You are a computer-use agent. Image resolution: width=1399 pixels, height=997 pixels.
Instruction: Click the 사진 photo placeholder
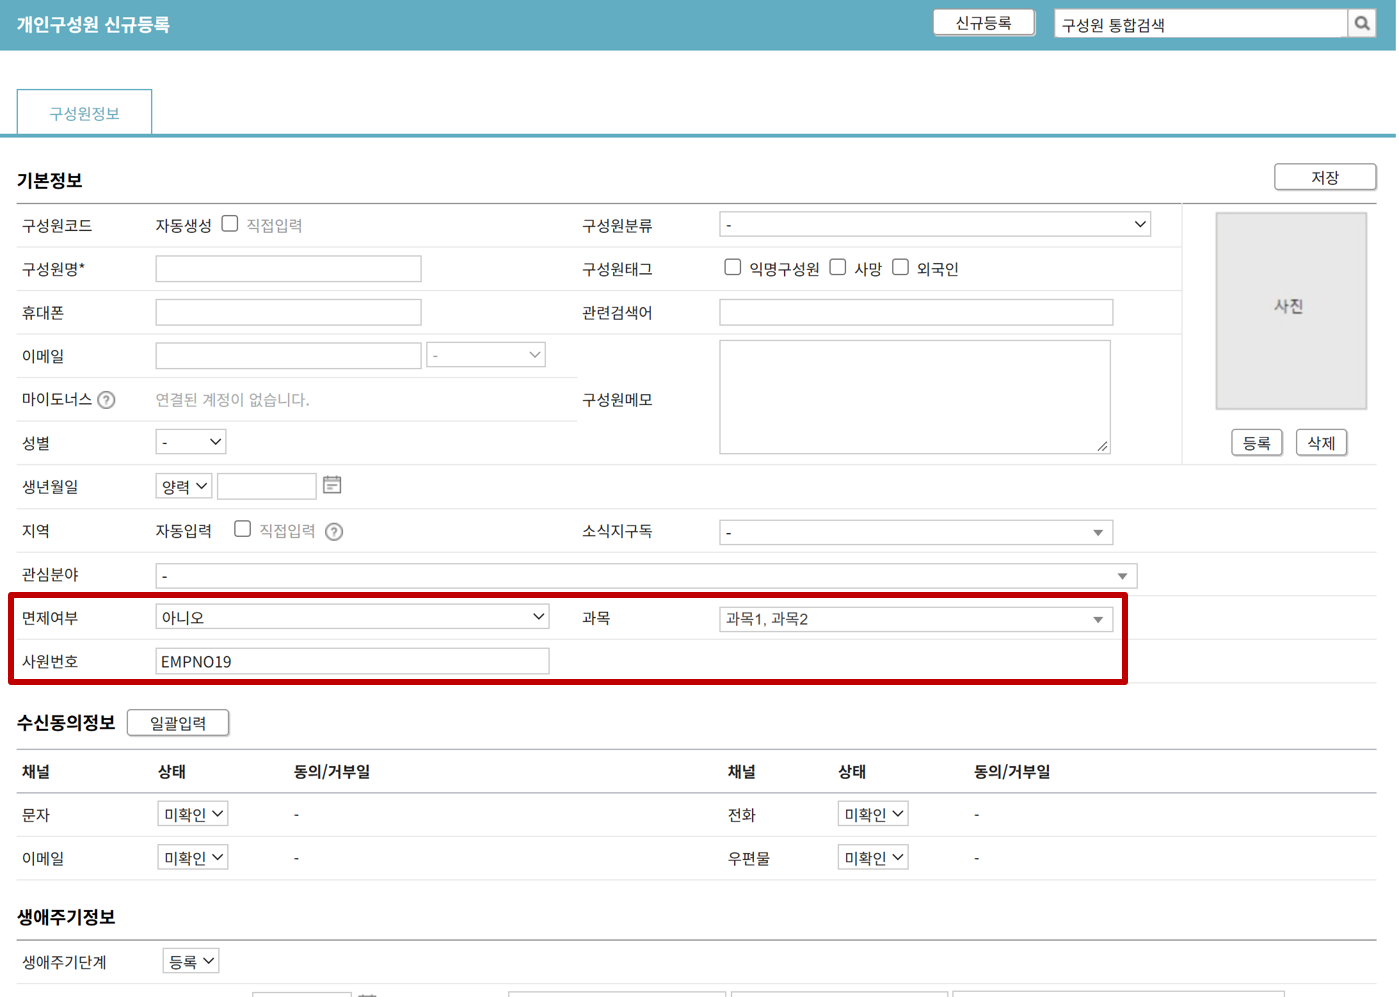(x=1291, y=311)
